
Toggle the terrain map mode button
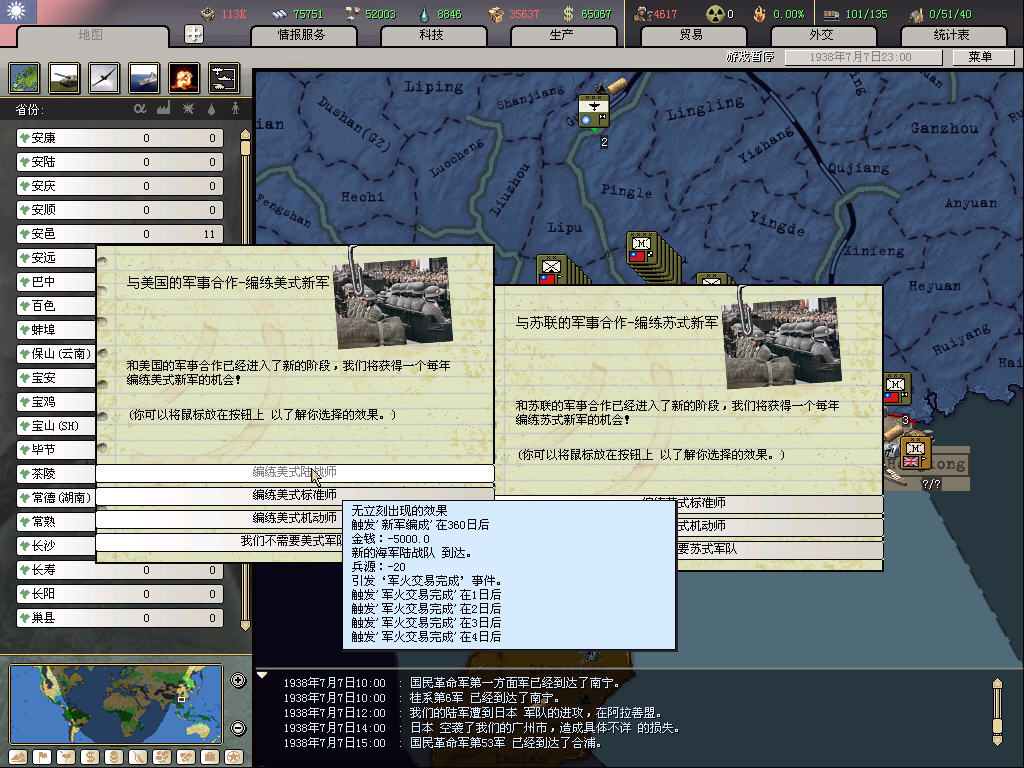pos(16,756)
